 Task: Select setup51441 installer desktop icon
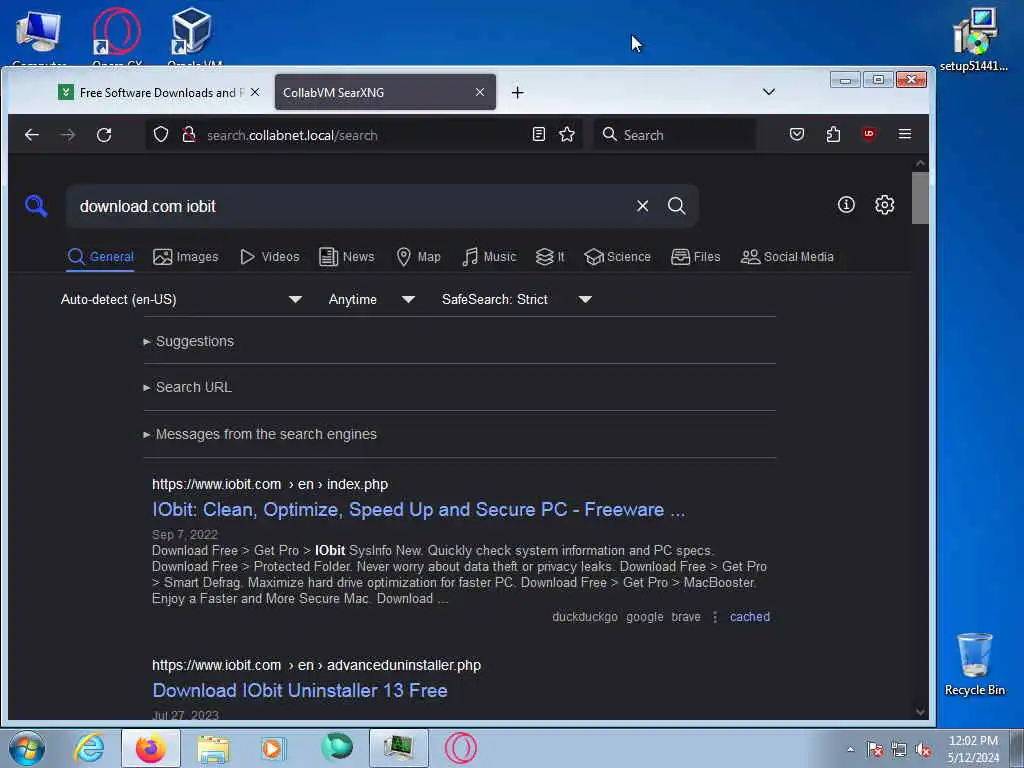[x=974, y=39]
